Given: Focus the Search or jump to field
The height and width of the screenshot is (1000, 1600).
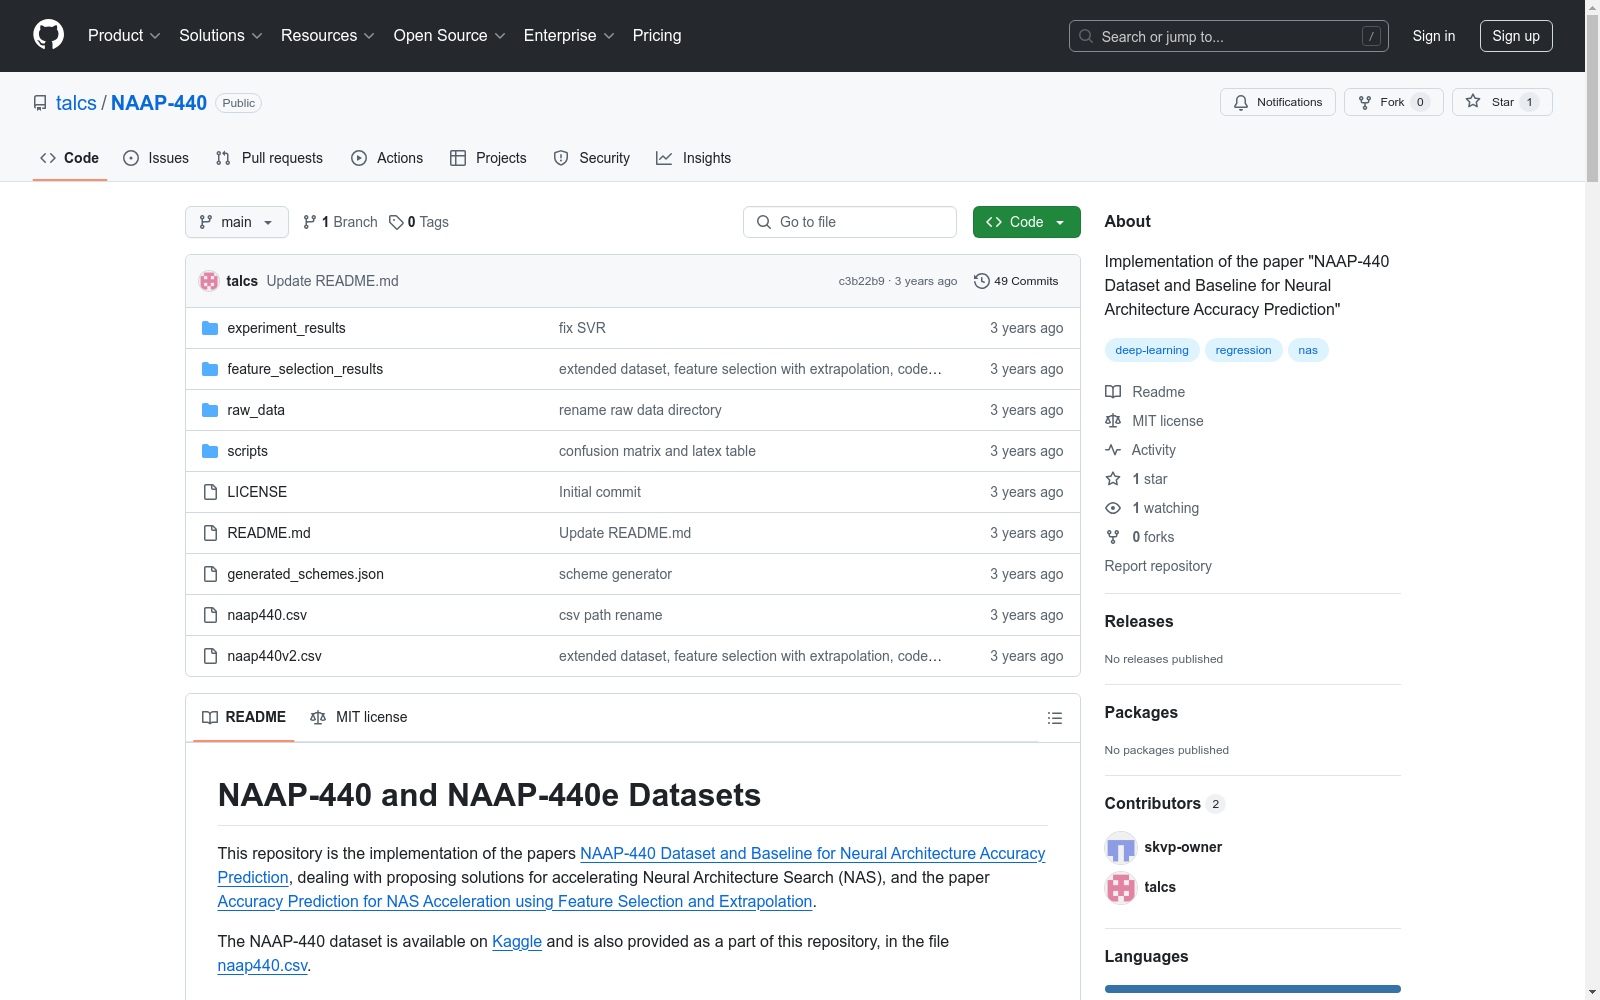Looking at the screenshot, I should pos(1229,36).
